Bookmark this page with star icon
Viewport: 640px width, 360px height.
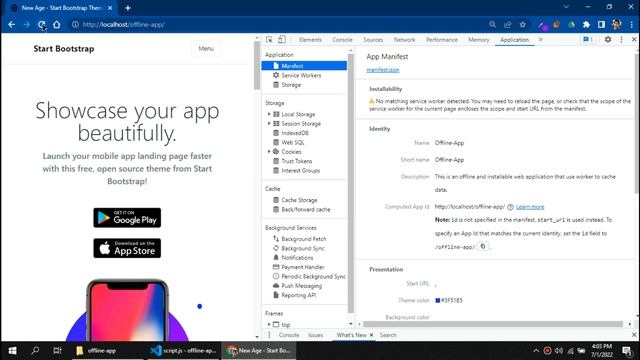pyautogui.click(x=523, y=24)
